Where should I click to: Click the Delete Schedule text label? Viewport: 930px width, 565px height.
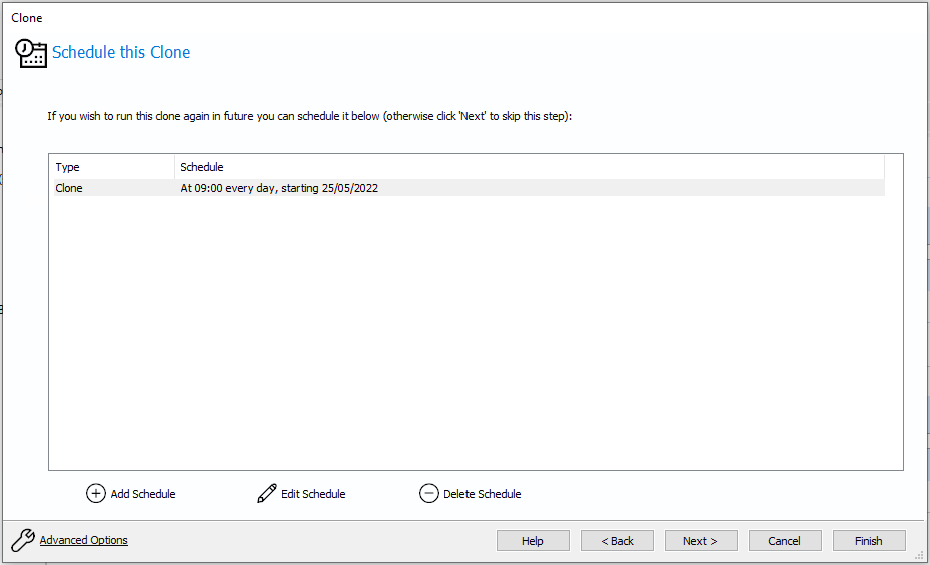pyautogui.click(x=482, y=494)
